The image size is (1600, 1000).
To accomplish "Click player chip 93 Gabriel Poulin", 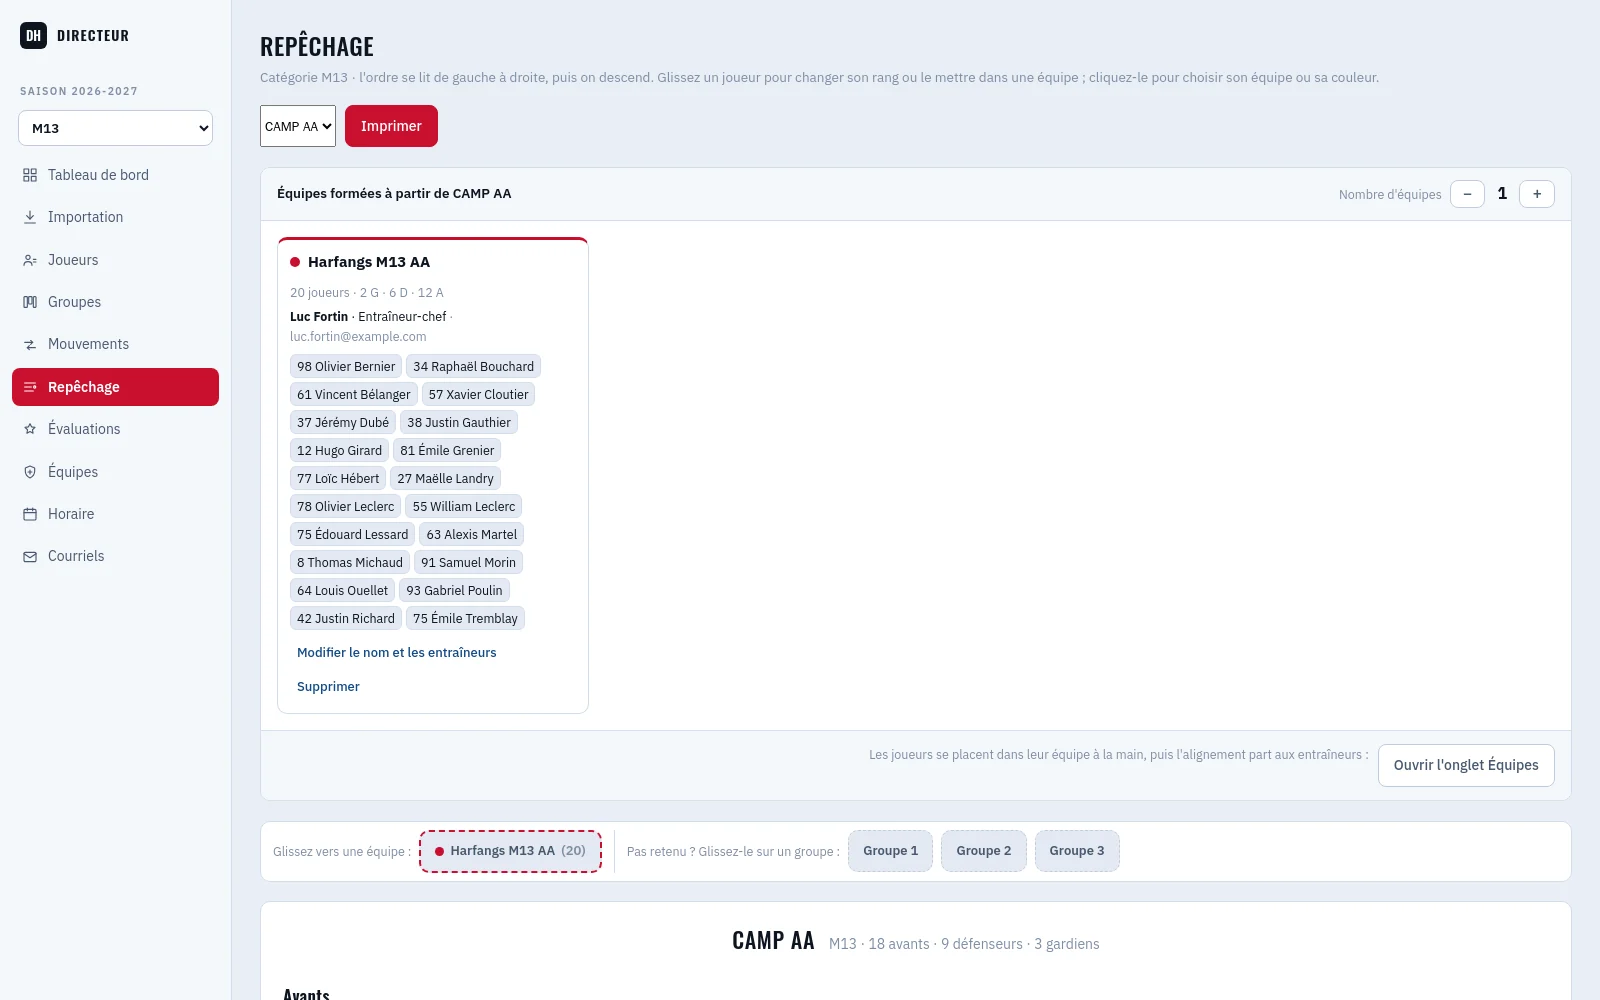I will pos(454,591).
